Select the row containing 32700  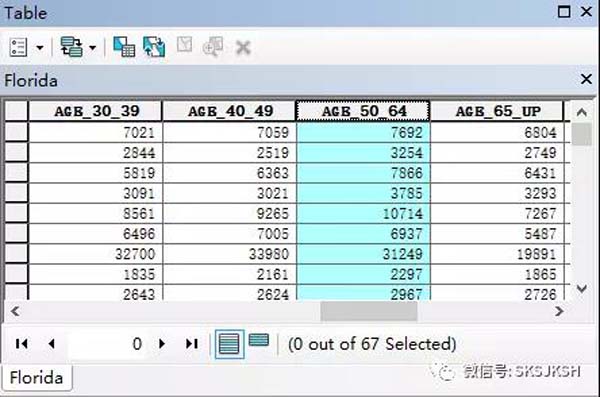(16, 254)
